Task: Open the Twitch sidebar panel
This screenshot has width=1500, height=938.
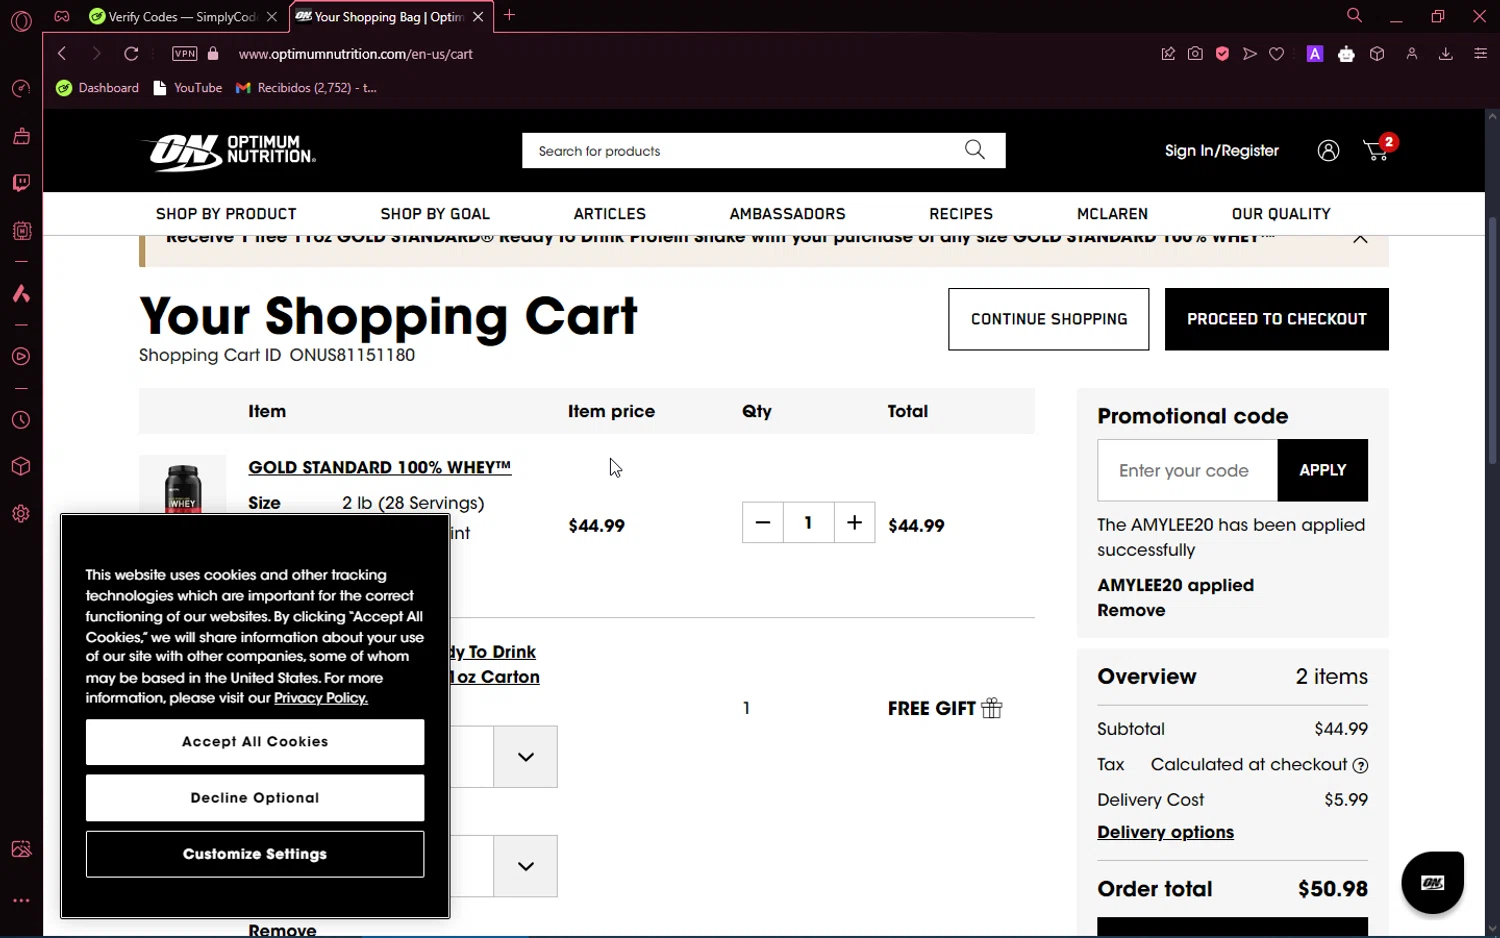Action: click(21, 183)
